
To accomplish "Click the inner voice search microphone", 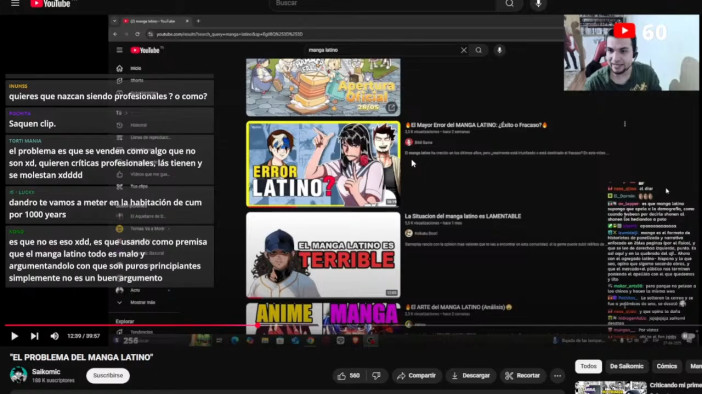I will click(500, 50).
